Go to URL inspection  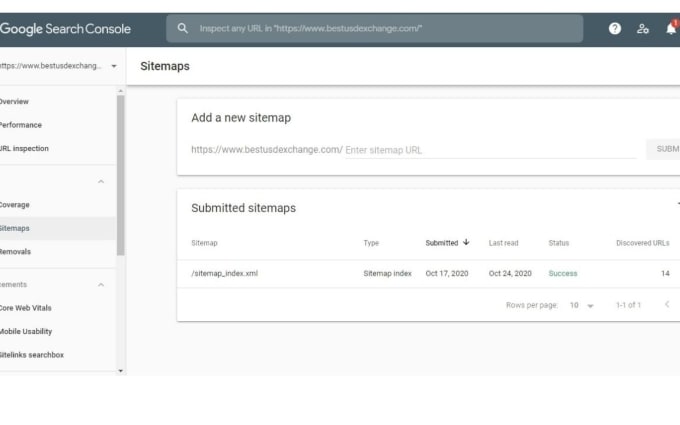pos(24,148)
